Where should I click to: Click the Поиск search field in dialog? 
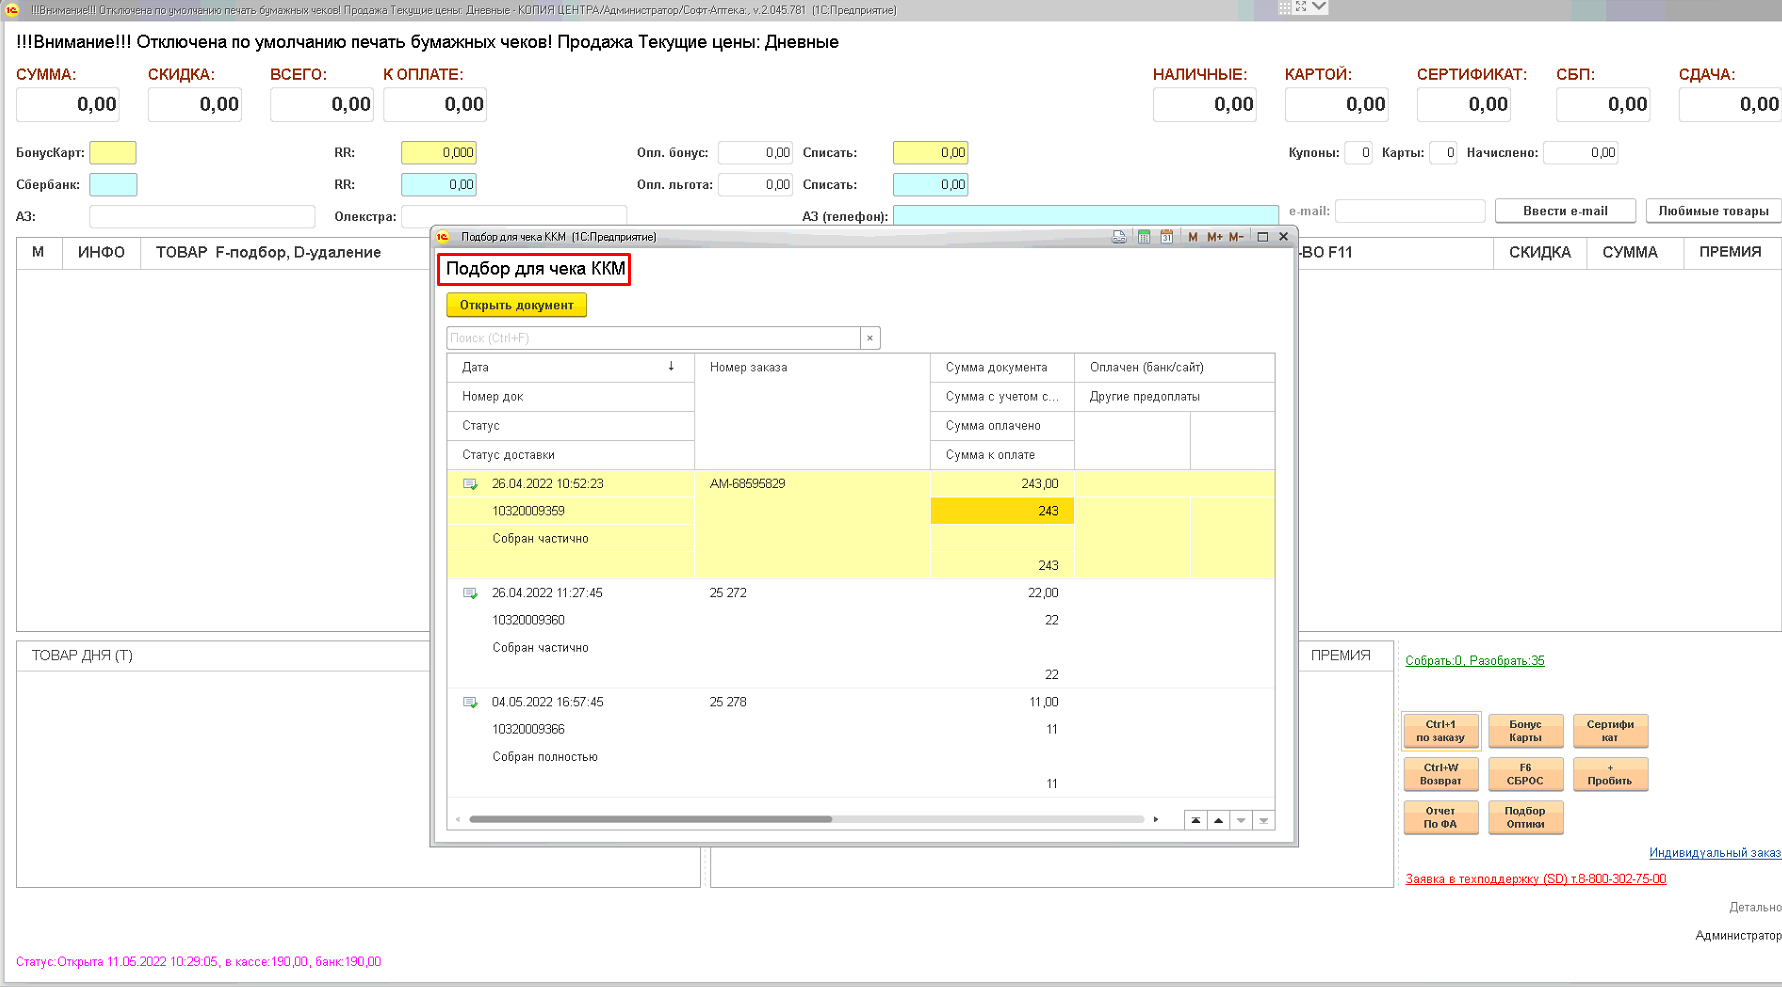[653, 338]
